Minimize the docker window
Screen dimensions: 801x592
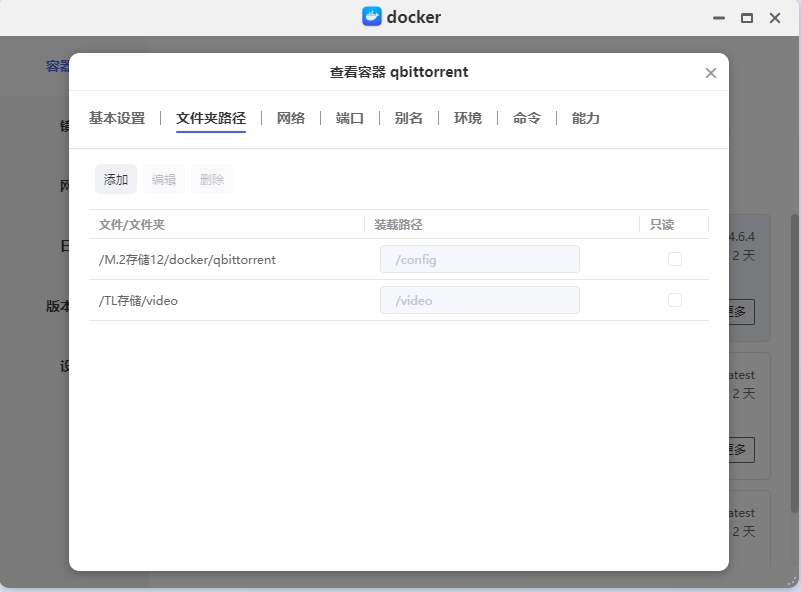point(719,18)
